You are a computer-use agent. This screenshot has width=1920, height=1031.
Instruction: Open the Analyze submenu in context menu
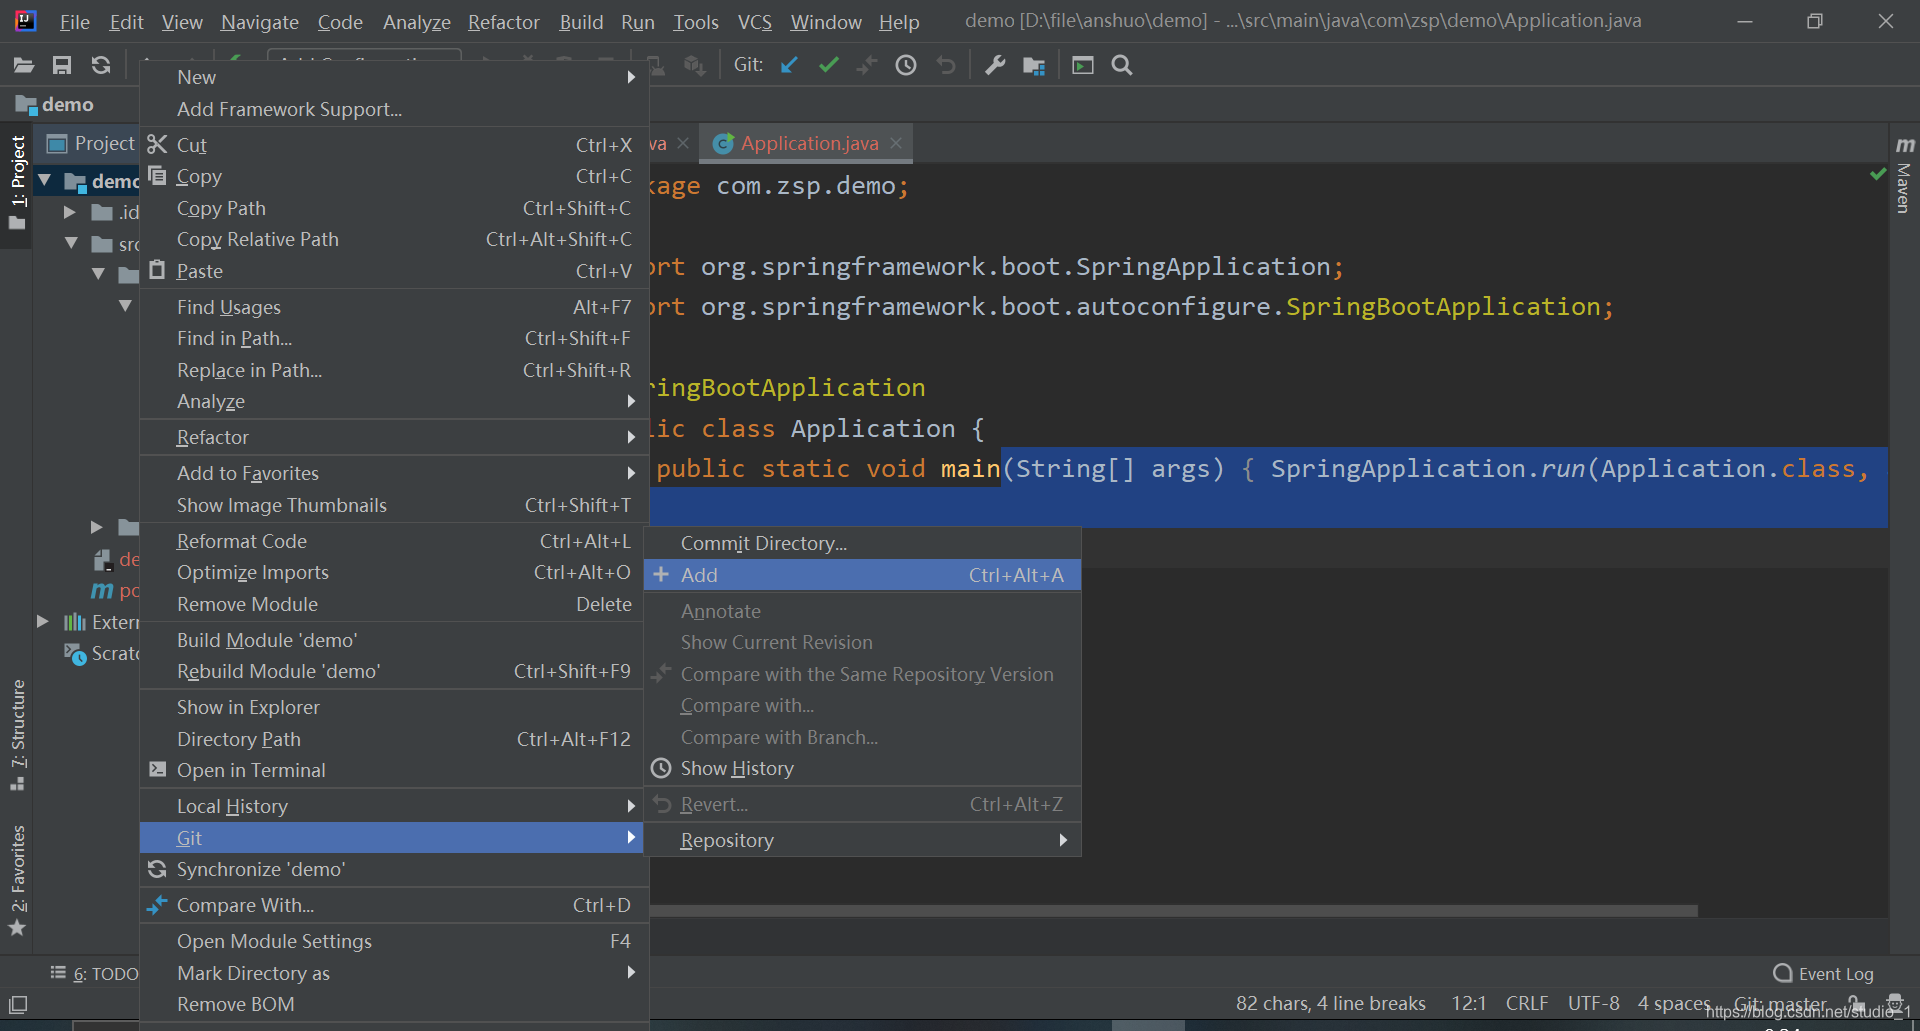tap(394, 401)
